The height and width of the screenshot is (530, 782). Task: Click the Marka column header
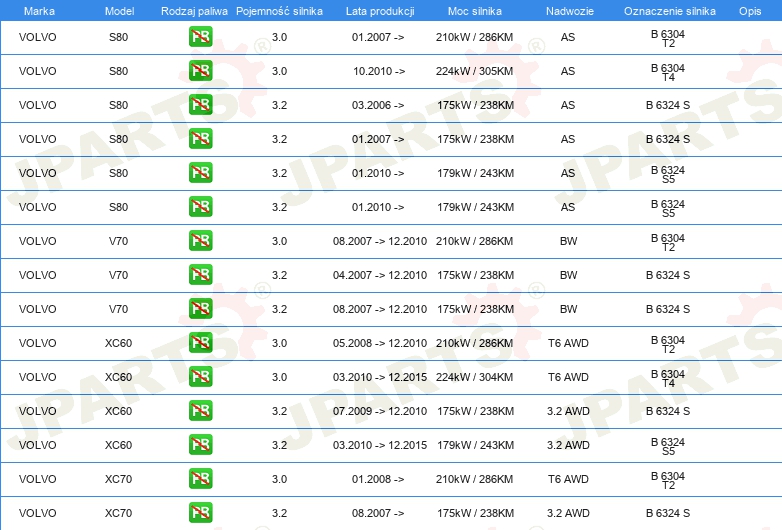(39, 11)
